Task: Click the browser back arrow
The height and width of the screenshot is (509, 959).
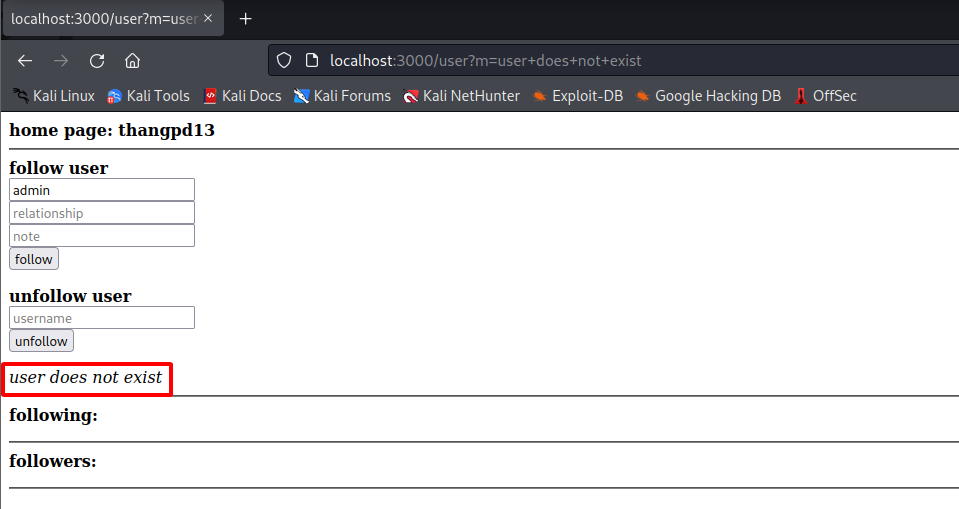Action: click(25, 60)
